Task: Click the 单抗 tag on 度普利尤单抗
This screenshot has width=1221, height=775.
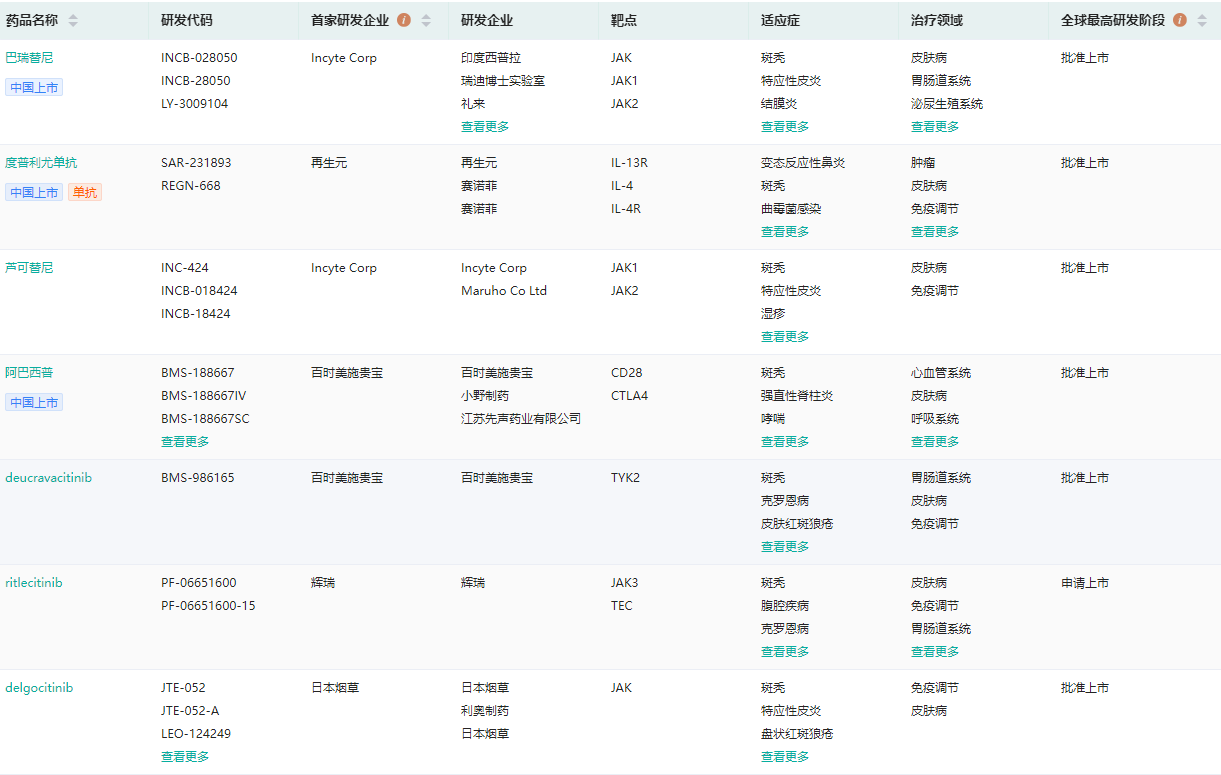Action: tap(85, 192)
